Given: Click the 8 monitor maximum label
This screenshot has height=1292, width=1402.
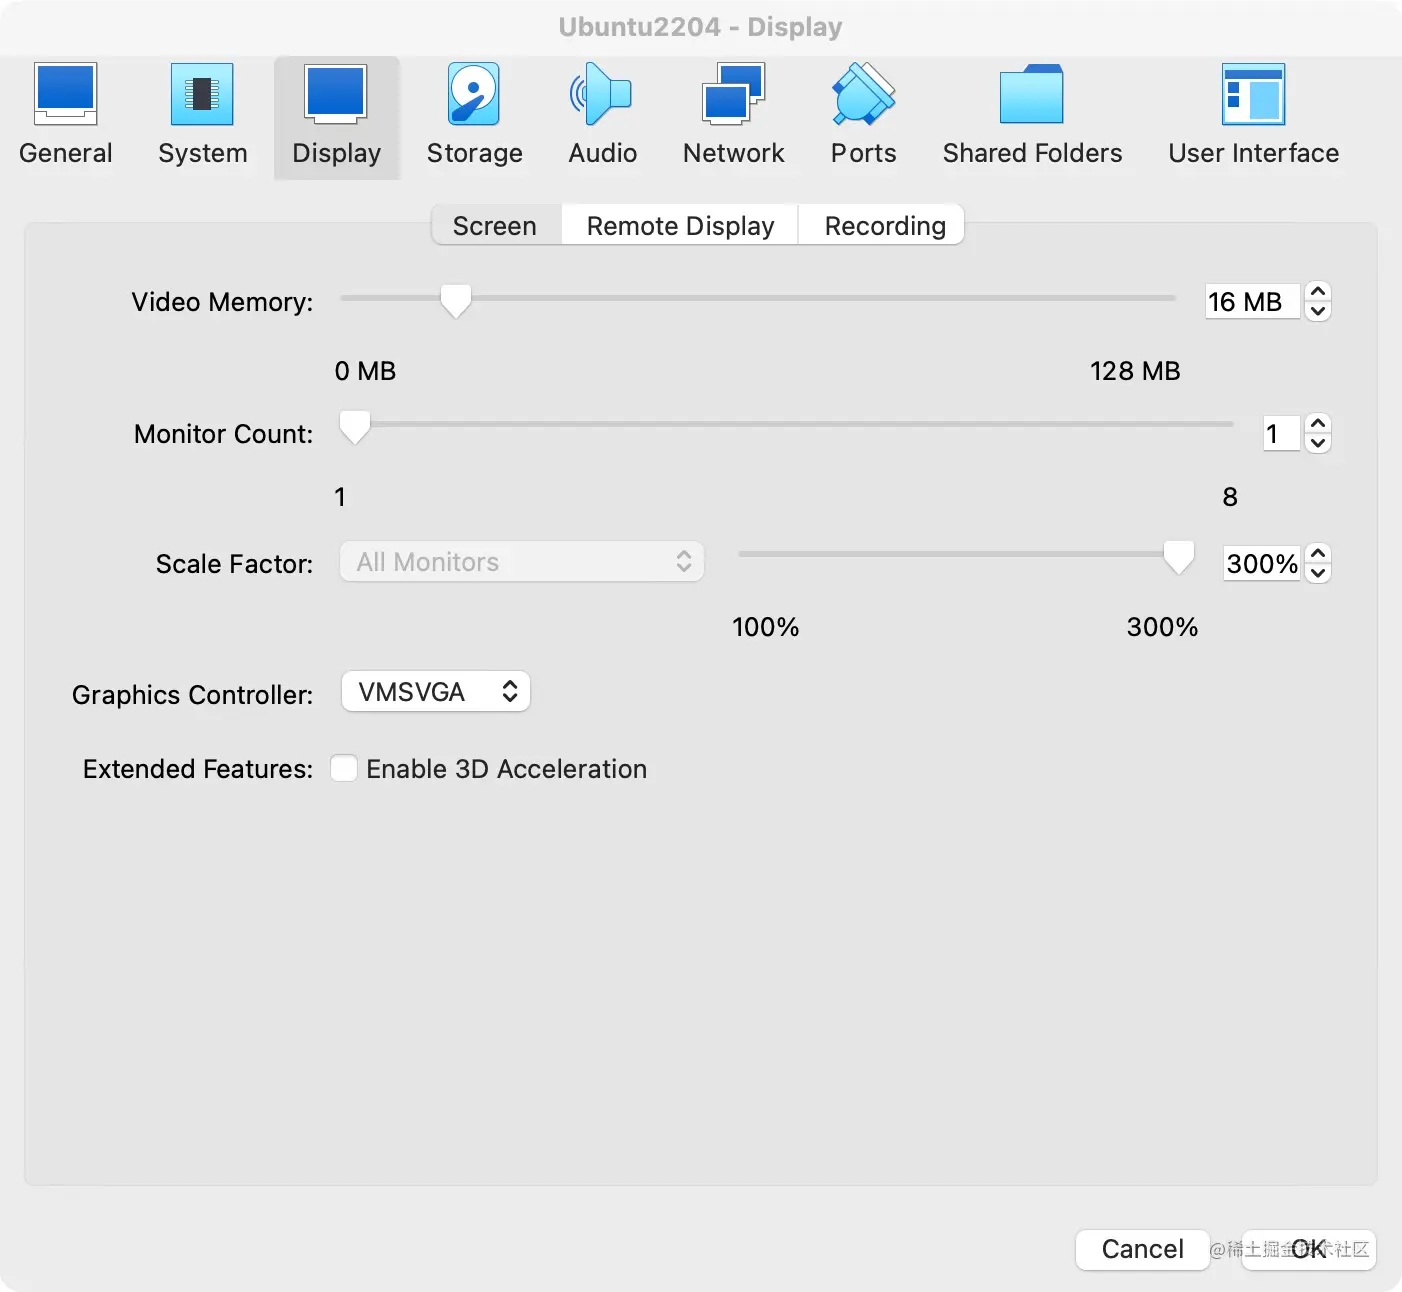Looking at the screenshot, I should click(1230, 497).
